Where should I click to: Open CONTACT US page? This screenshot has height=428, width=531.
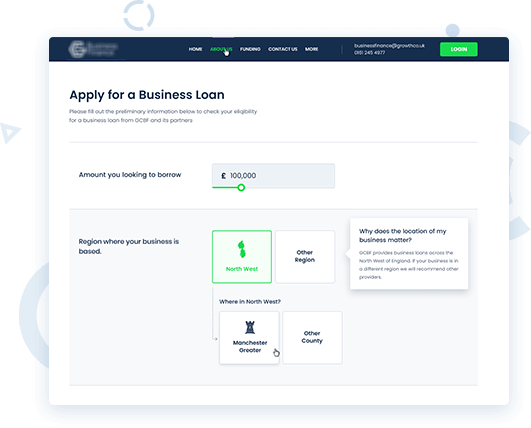(283, 49)
